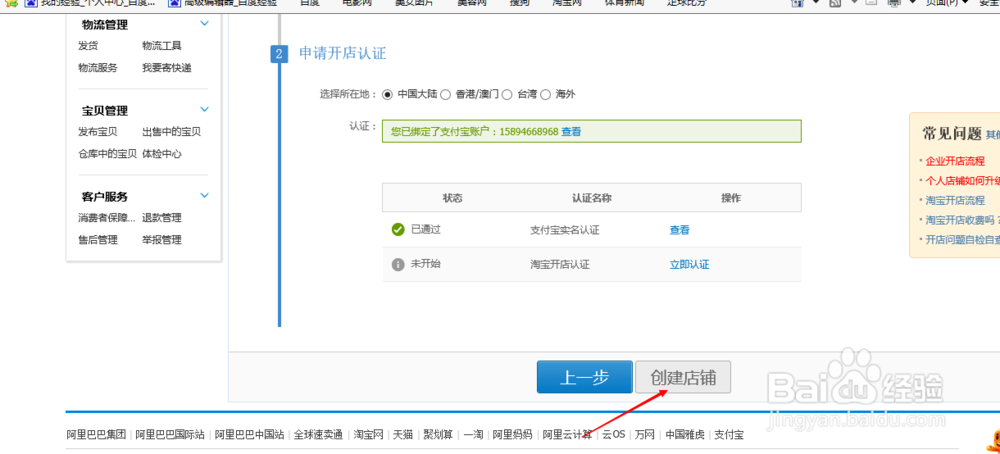1000x454 pixels.
Task: Open the 支付宝 footer link
Action: coord(729,435)
